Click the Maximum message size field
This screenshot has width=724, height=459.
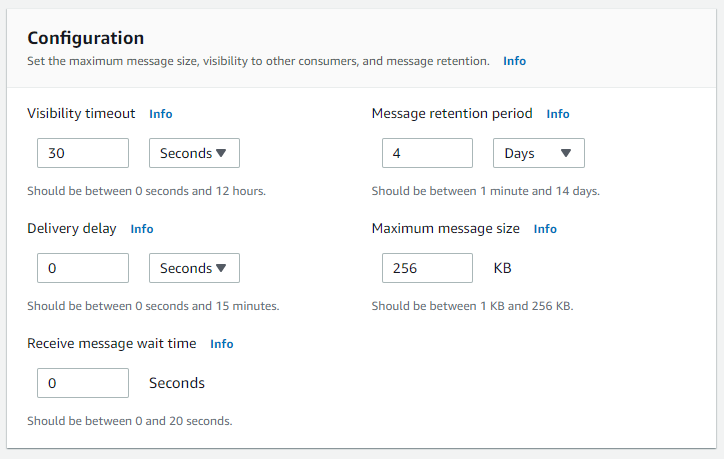click(x=428, y=268)
